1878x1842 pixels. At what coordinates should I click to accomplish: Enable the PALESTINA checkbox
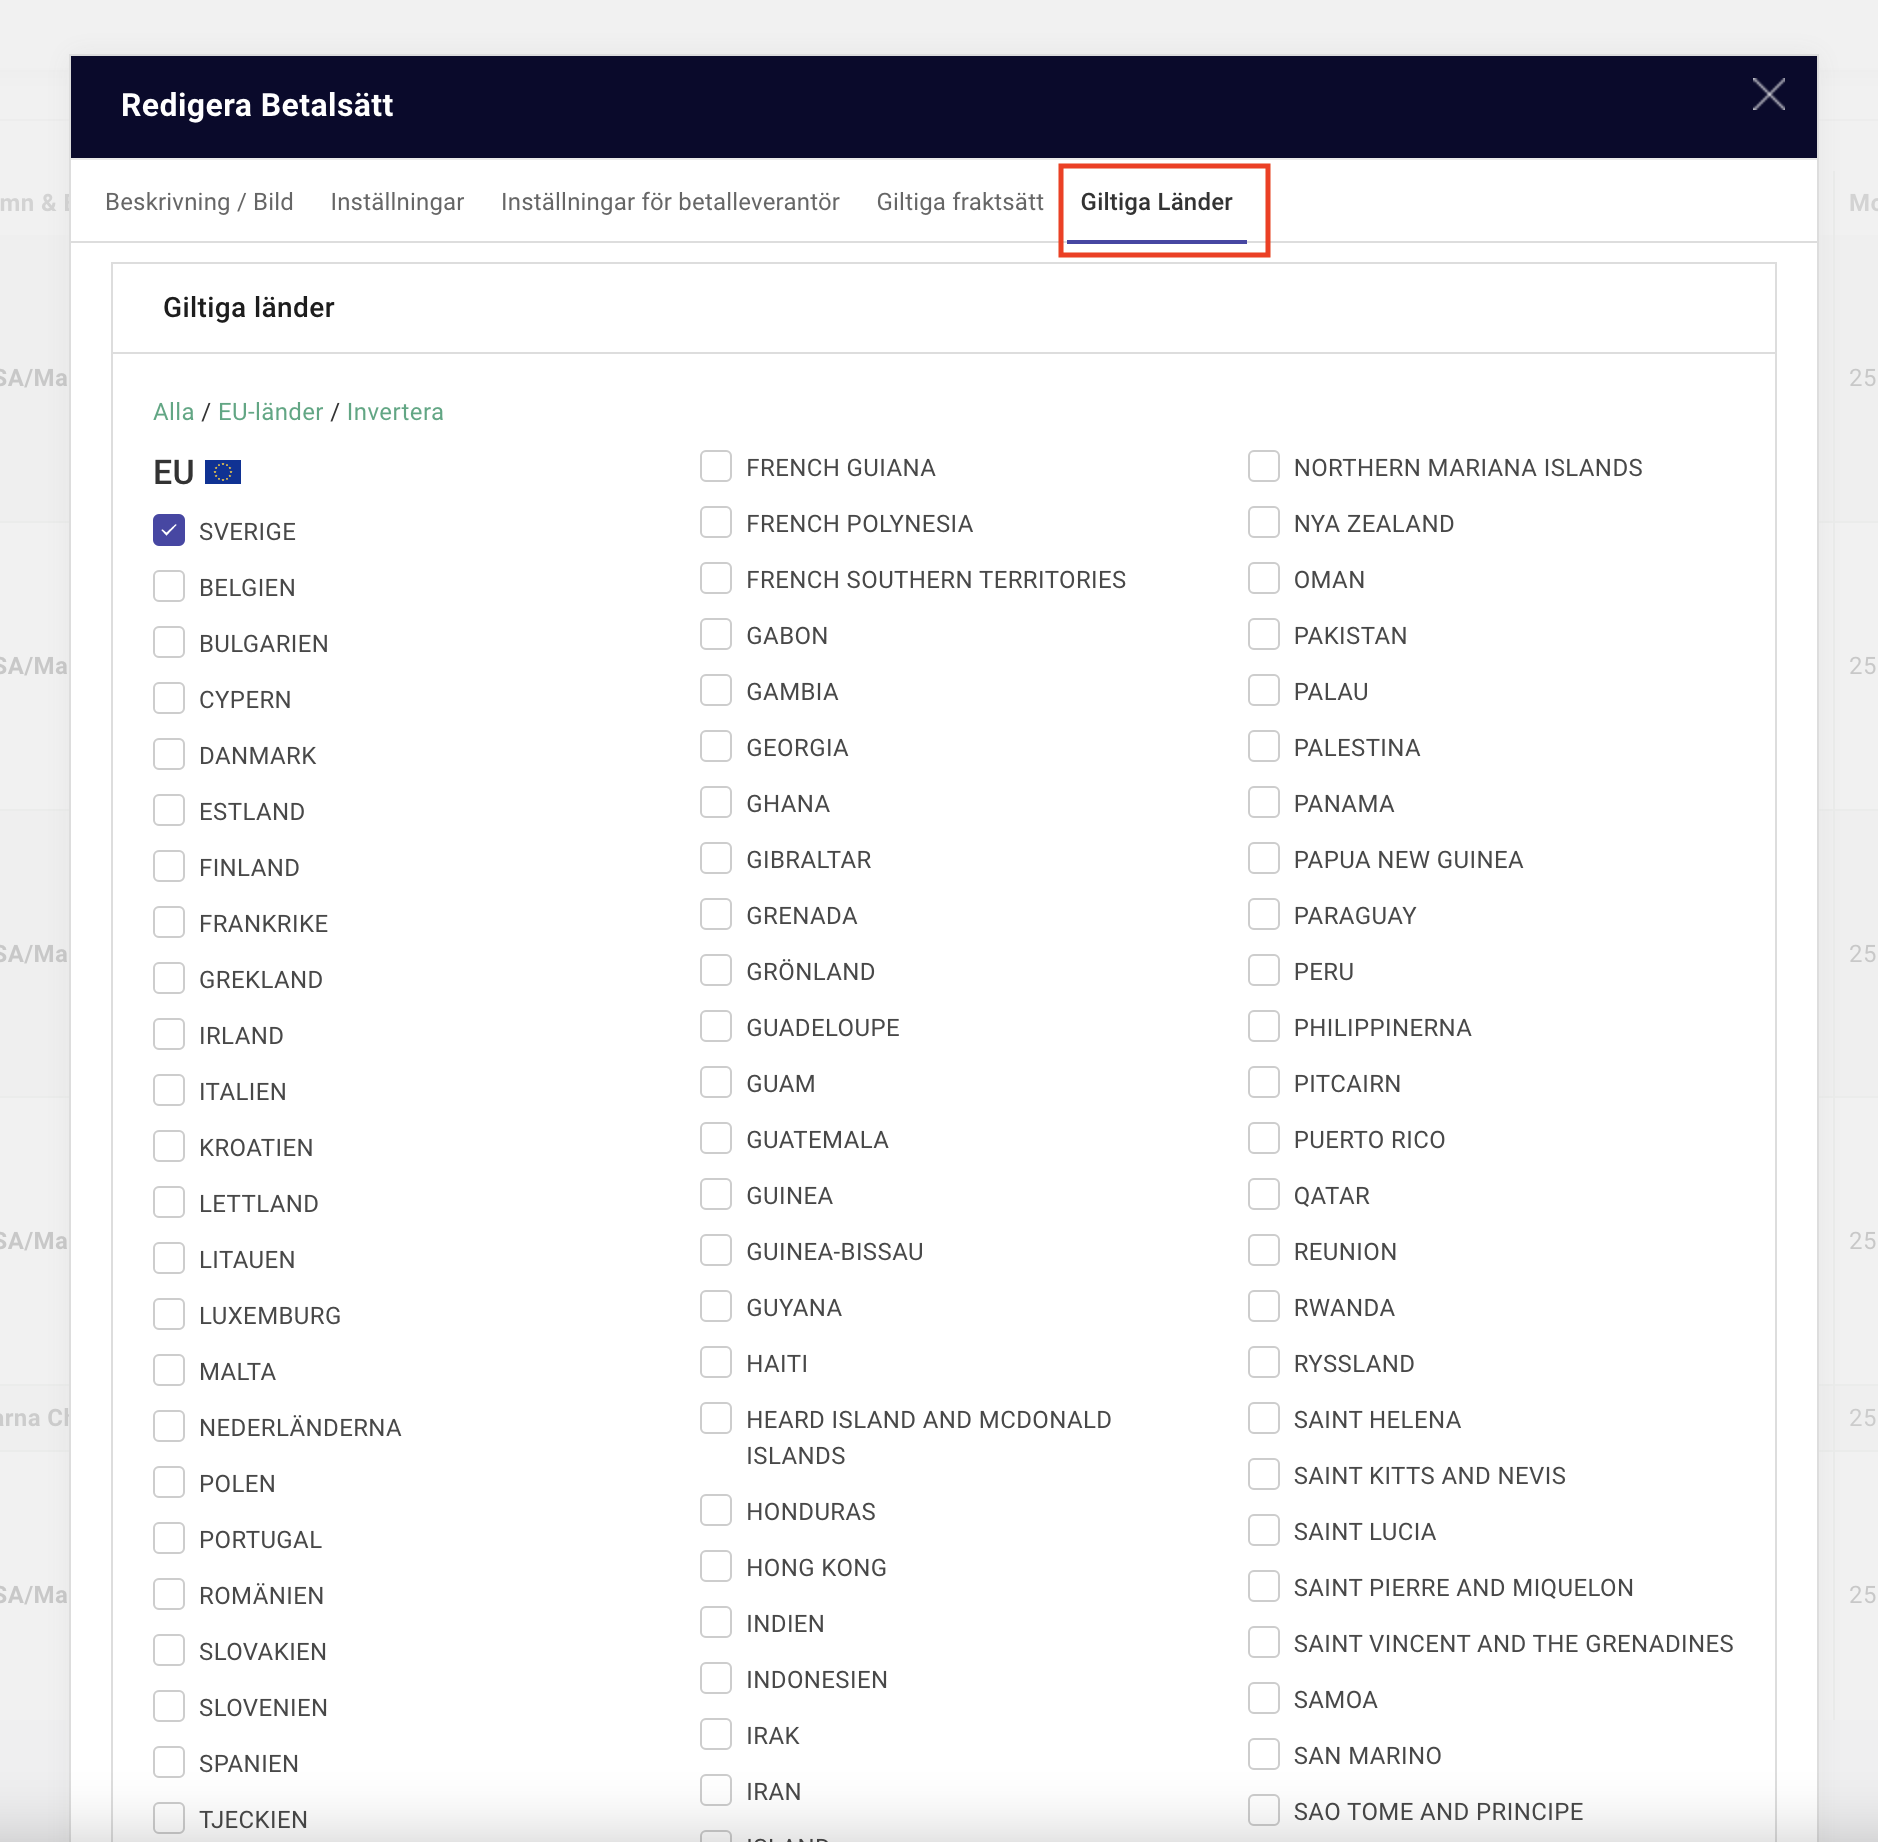(1264, 747)
